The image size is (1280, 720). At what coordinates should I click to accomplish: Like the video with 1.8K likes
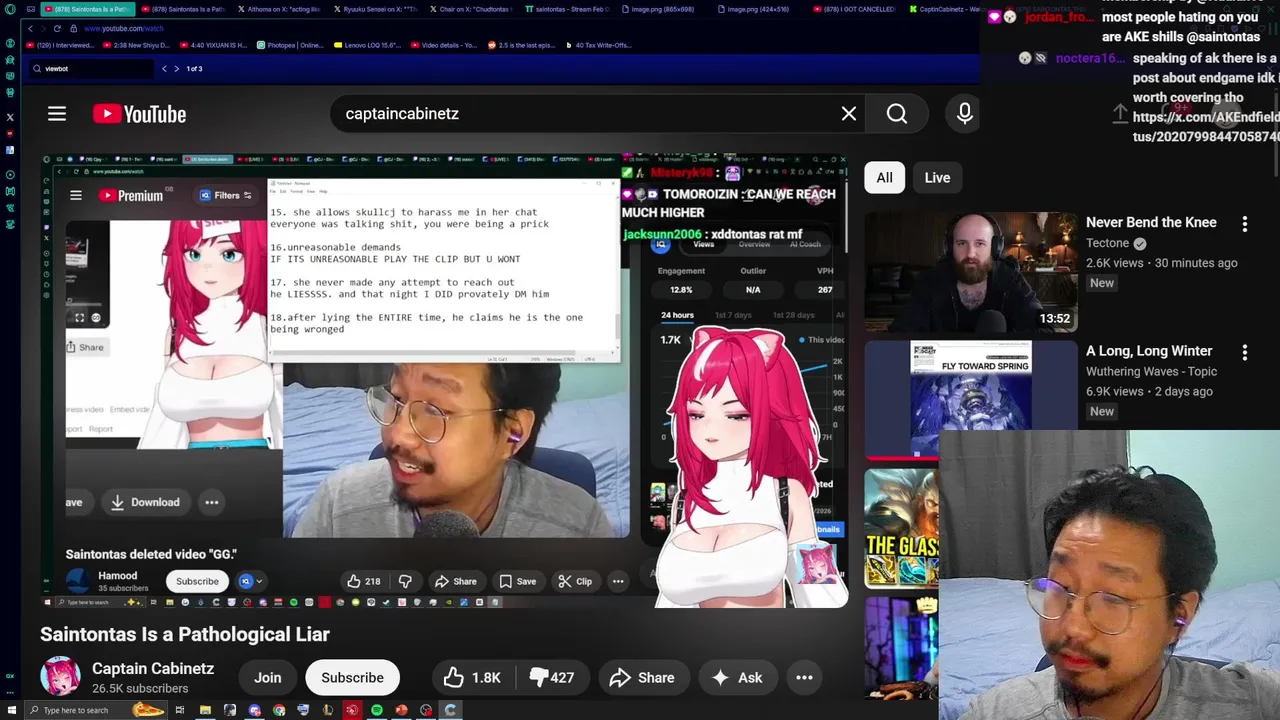pos(472,678)
